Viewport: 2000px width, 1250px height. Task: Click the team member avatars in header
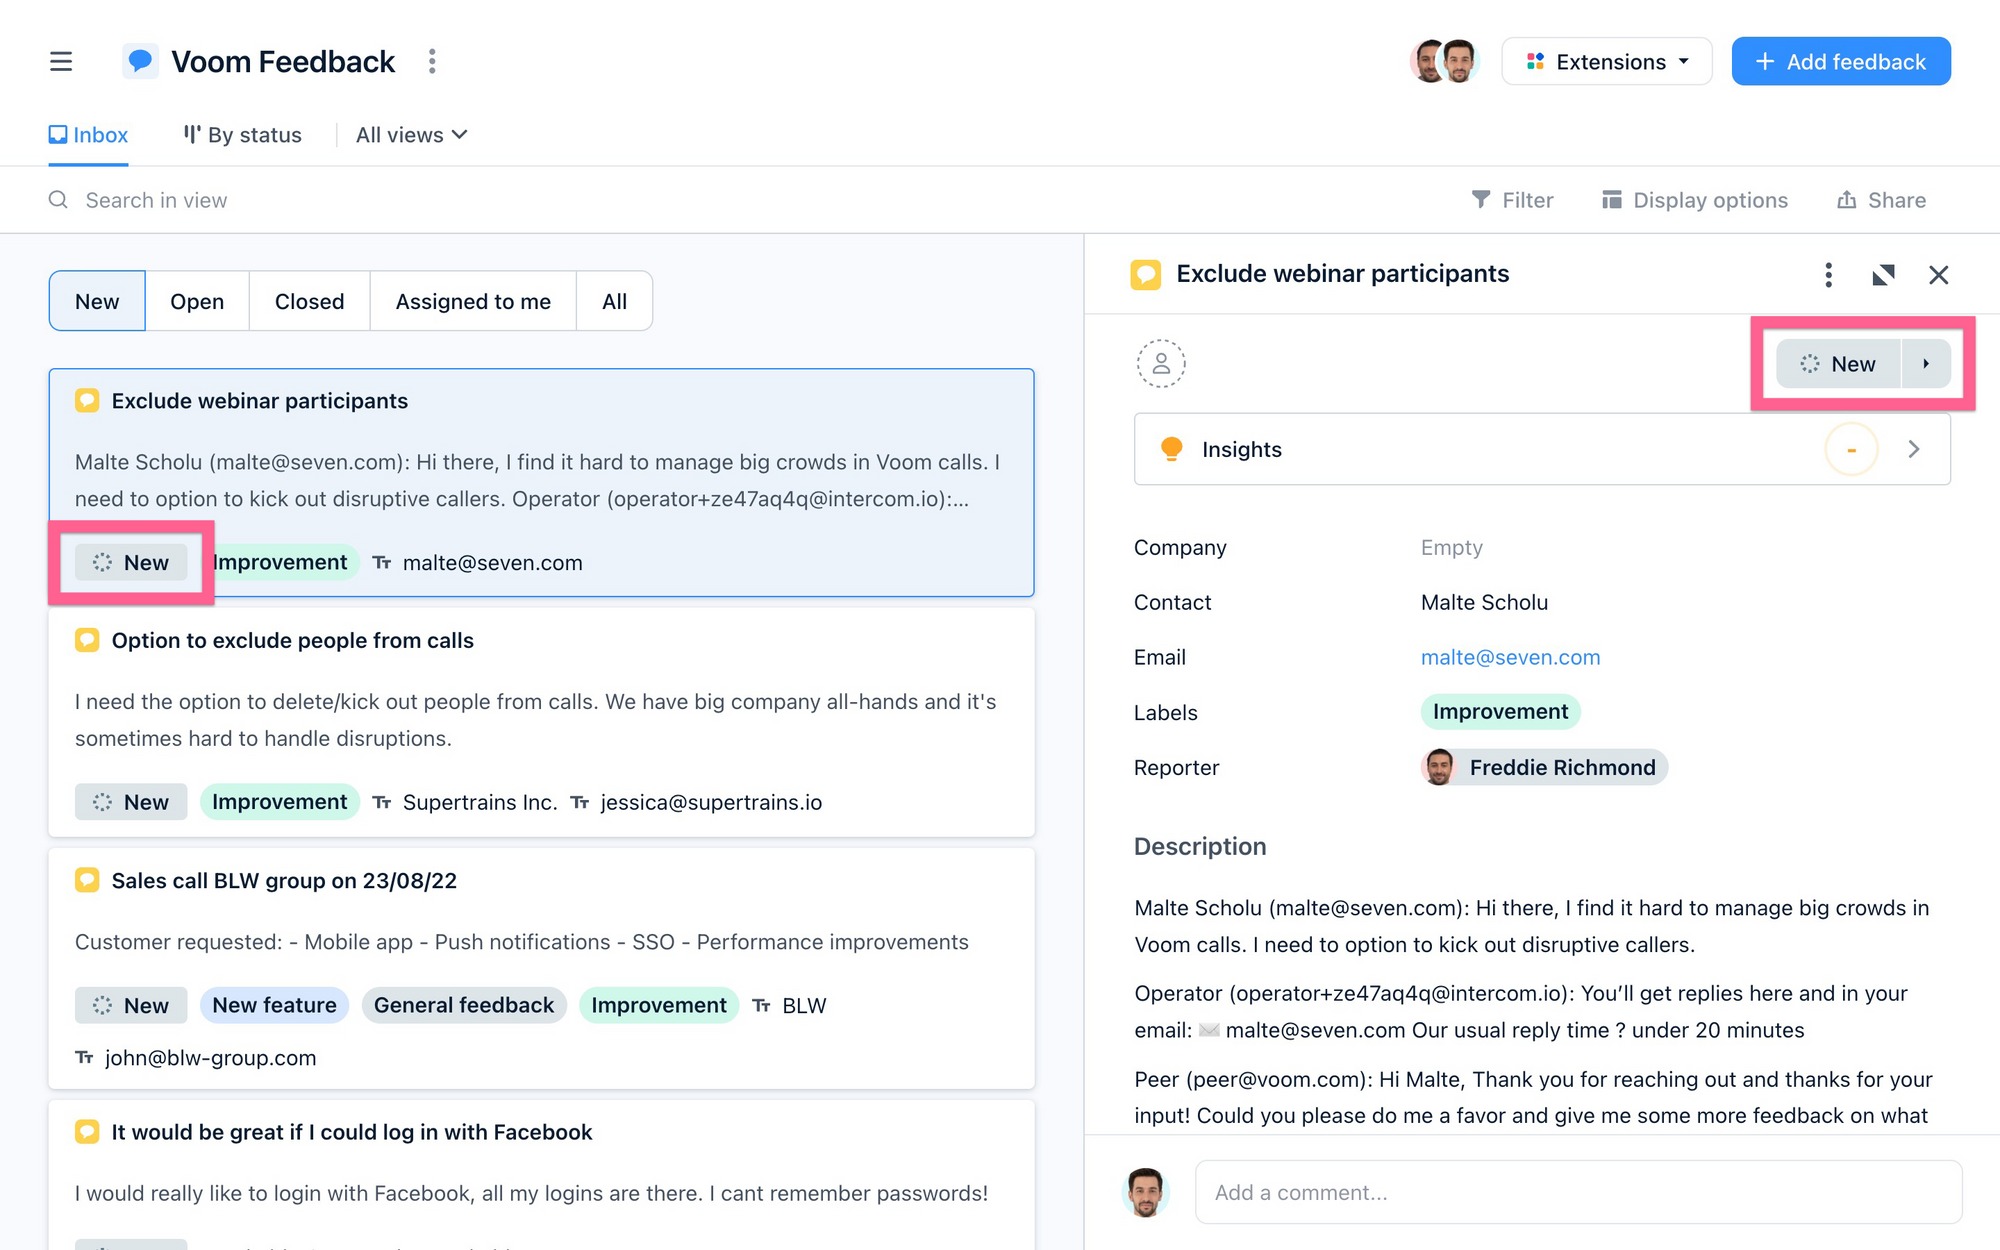coord(1444,61)
